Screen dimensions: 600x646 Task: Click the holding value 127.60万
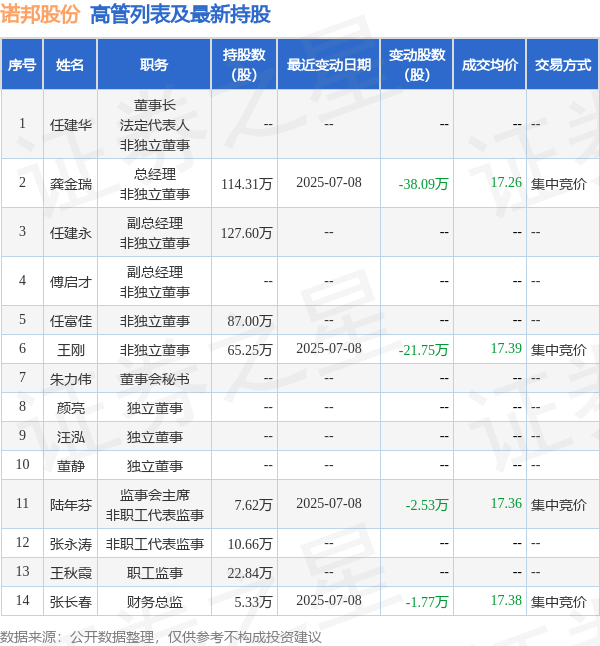(x=246, y=233)
